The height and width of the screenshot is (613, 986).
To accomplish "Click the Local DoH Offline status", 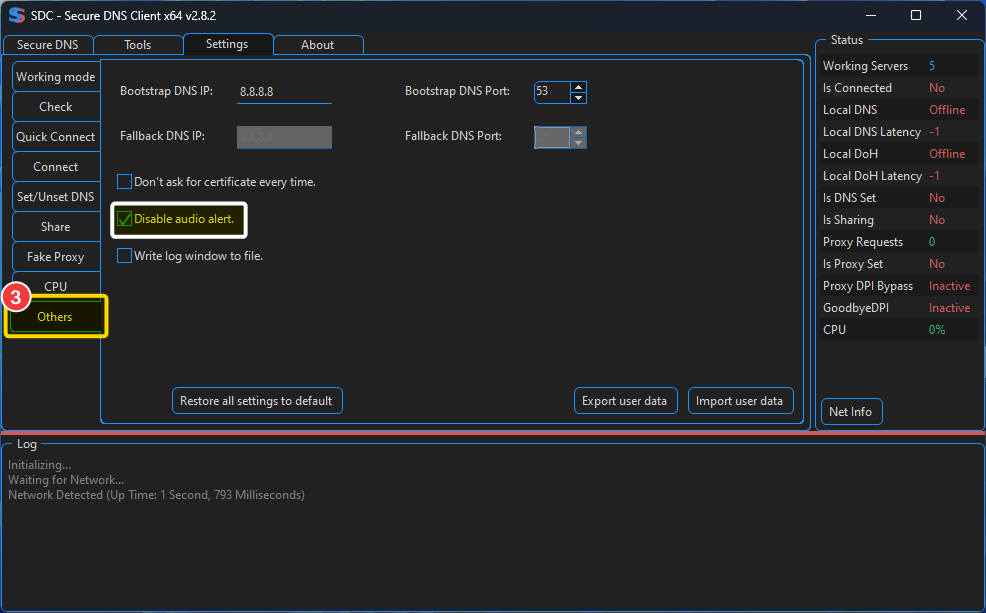I will [947, 153].
